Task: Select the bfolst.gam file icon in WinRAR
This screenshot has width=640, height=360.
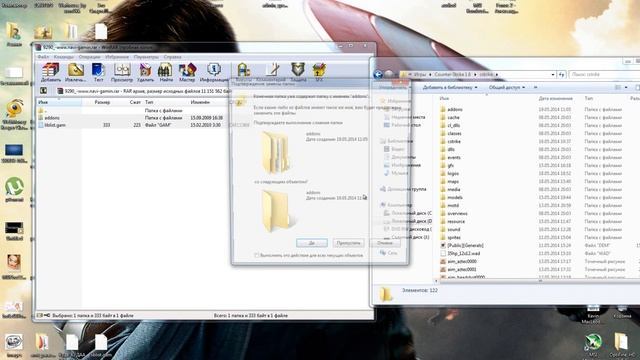Action: pos(41,125)
